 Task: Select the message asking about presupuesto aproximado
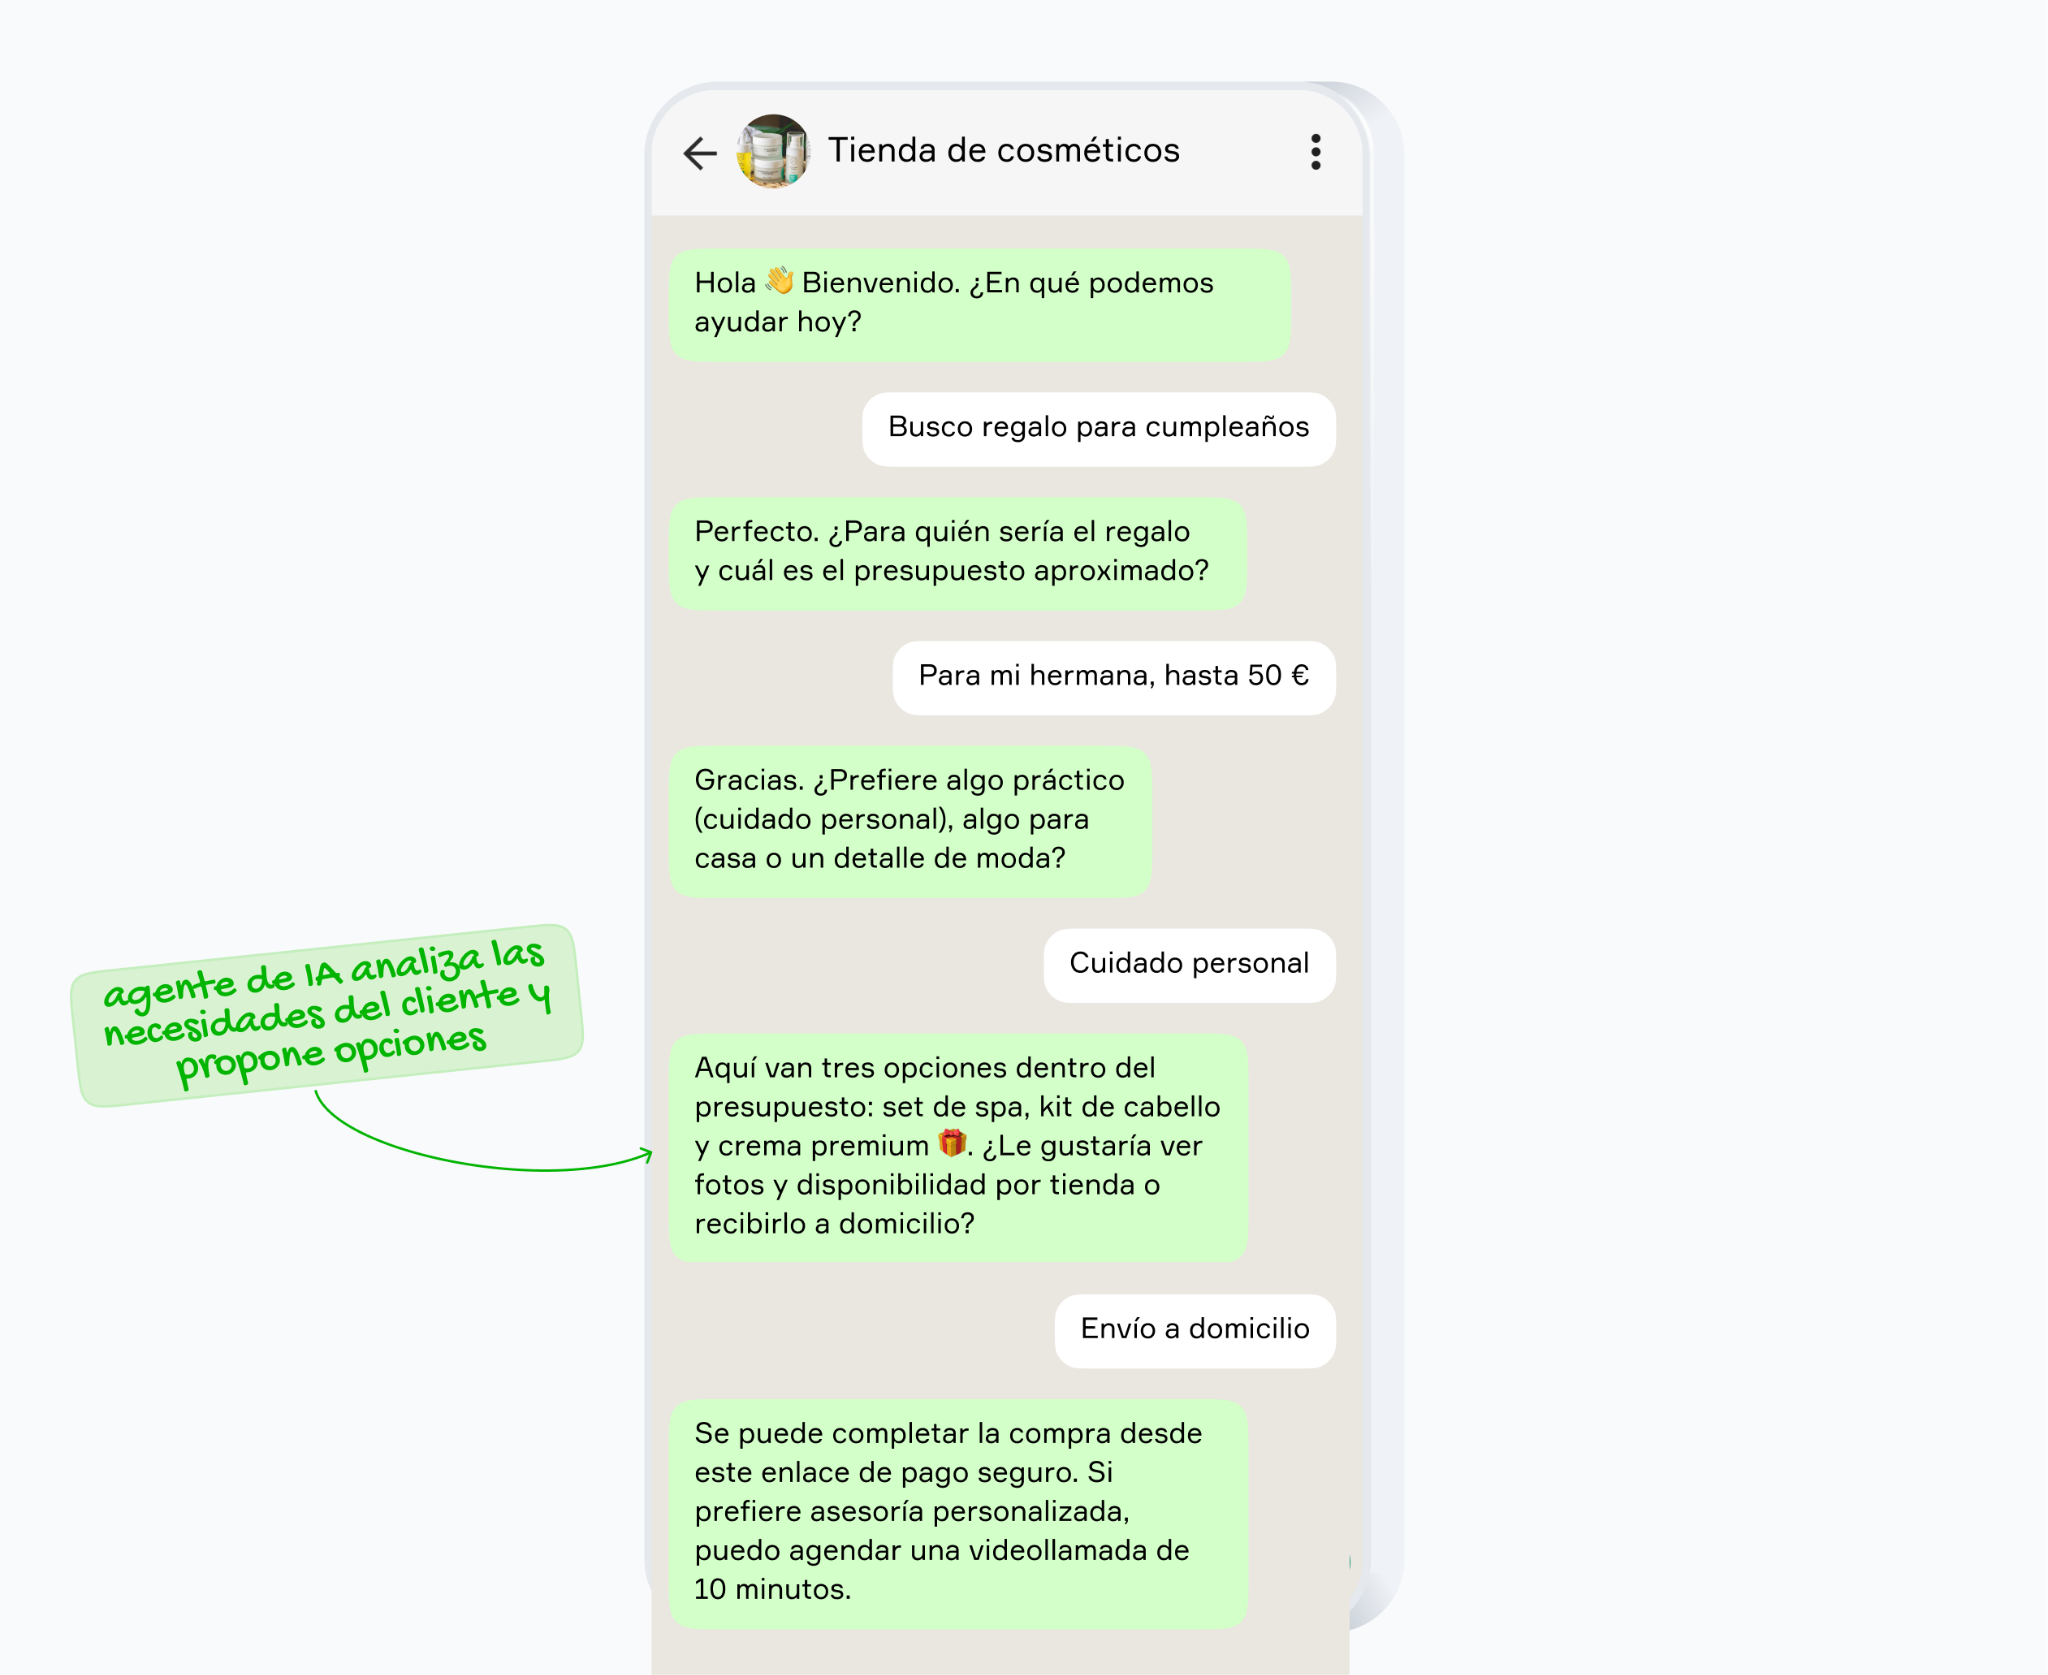point(957,553)
